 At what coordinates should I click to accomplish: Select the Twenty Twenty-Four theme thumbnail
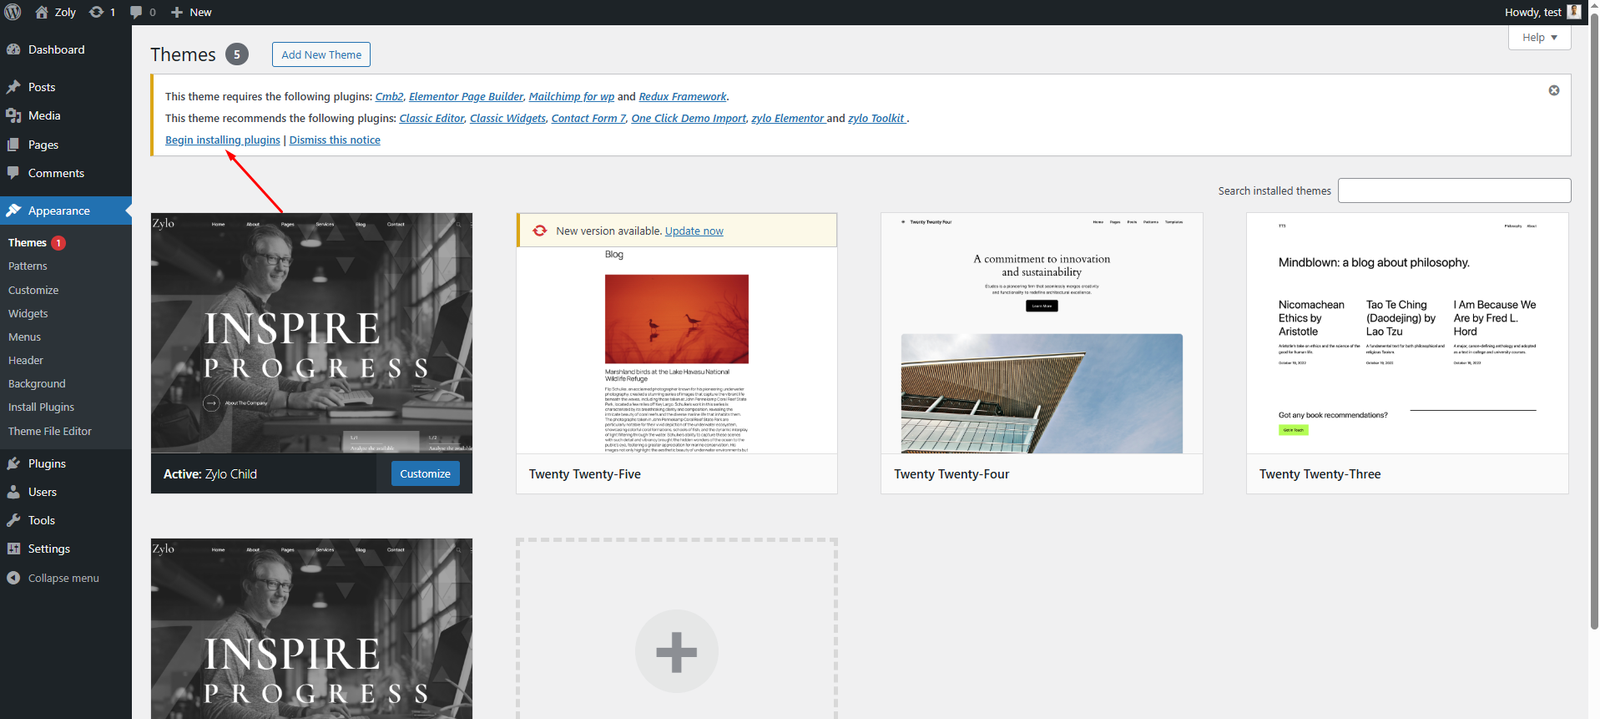coord(1041,333)
